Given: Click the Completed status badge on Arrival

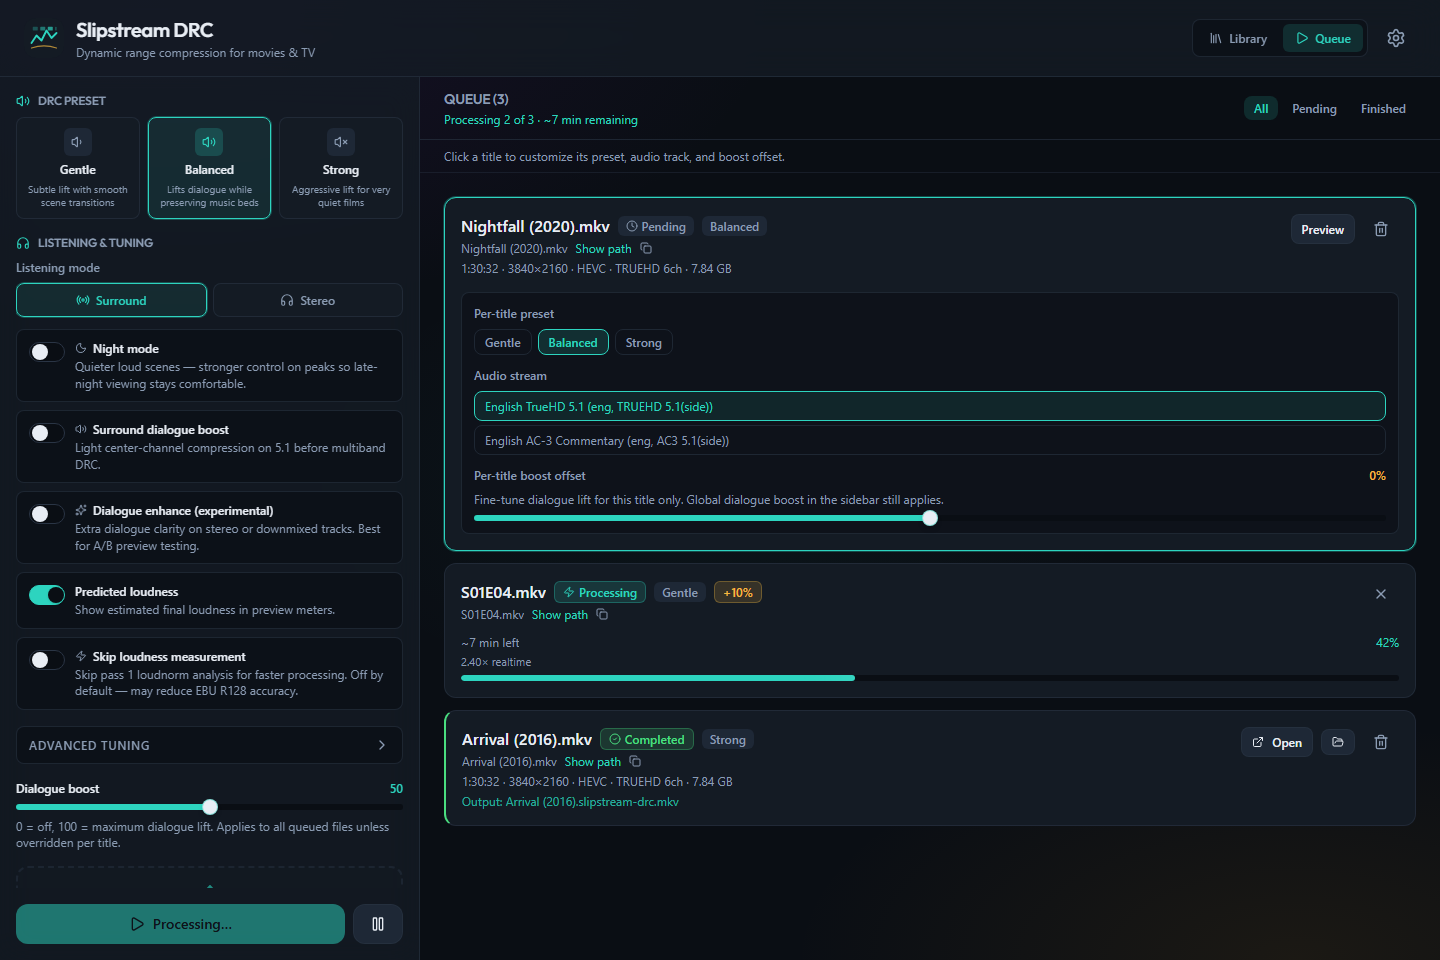Looking at the screenshot, I should [x=647, y=740].
